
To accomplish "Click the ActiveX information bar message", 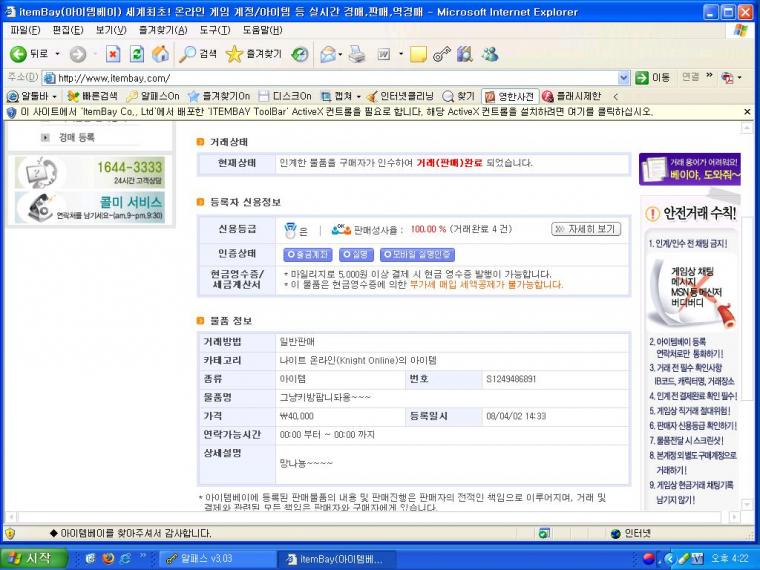I will pyautogui.click(x=336, y=112).
